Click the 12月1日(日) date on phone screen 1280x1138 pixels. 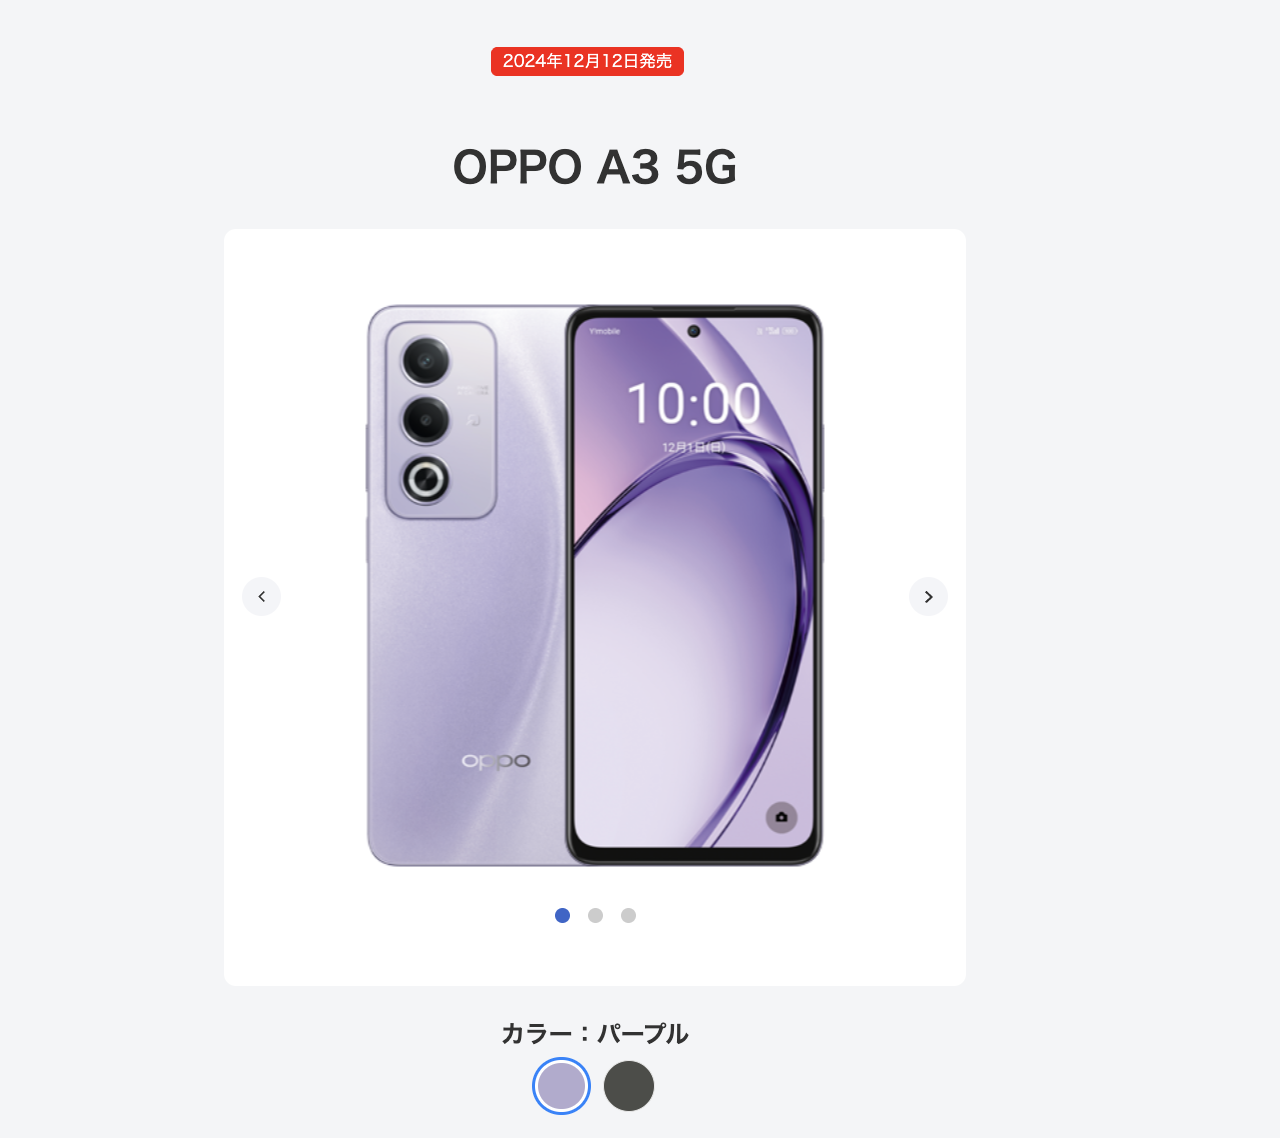click(694, 447)
